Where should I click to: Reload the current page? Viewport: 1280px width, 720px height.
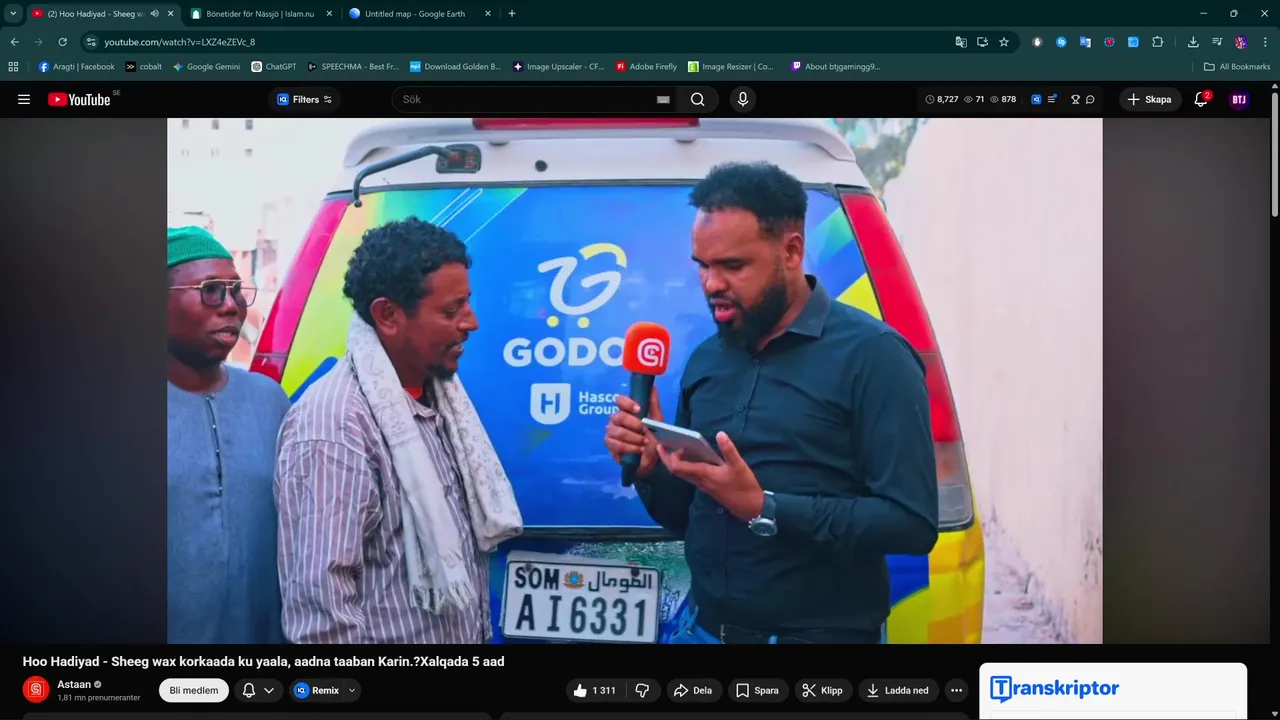pos(62,42)
